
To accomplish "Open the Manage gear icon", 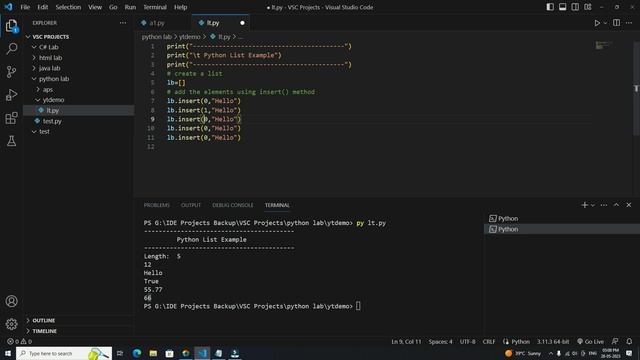I will pyautogui.click(x=11, y=324).
